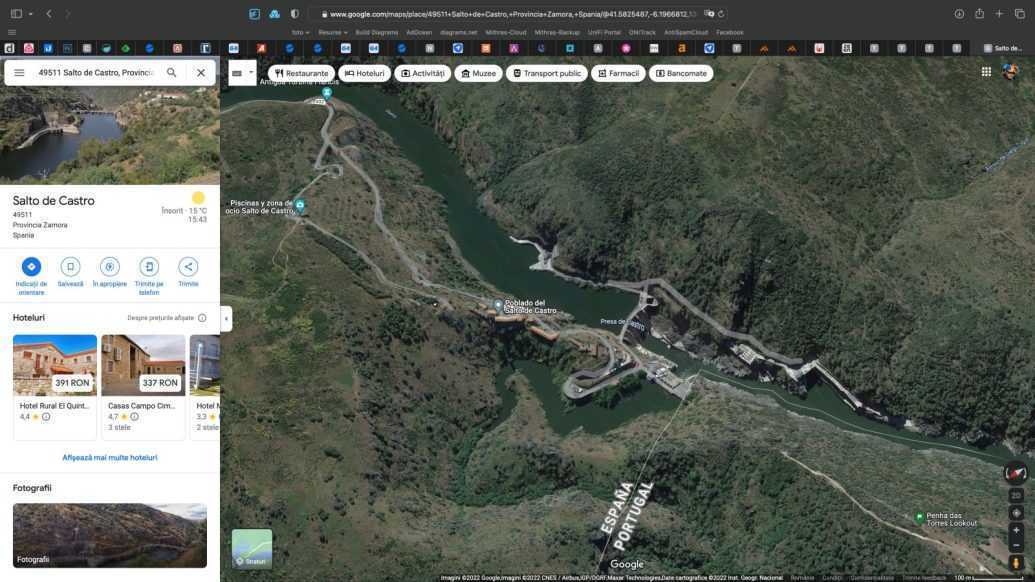Select the 'Farmacii' category chip

[617, 73]
